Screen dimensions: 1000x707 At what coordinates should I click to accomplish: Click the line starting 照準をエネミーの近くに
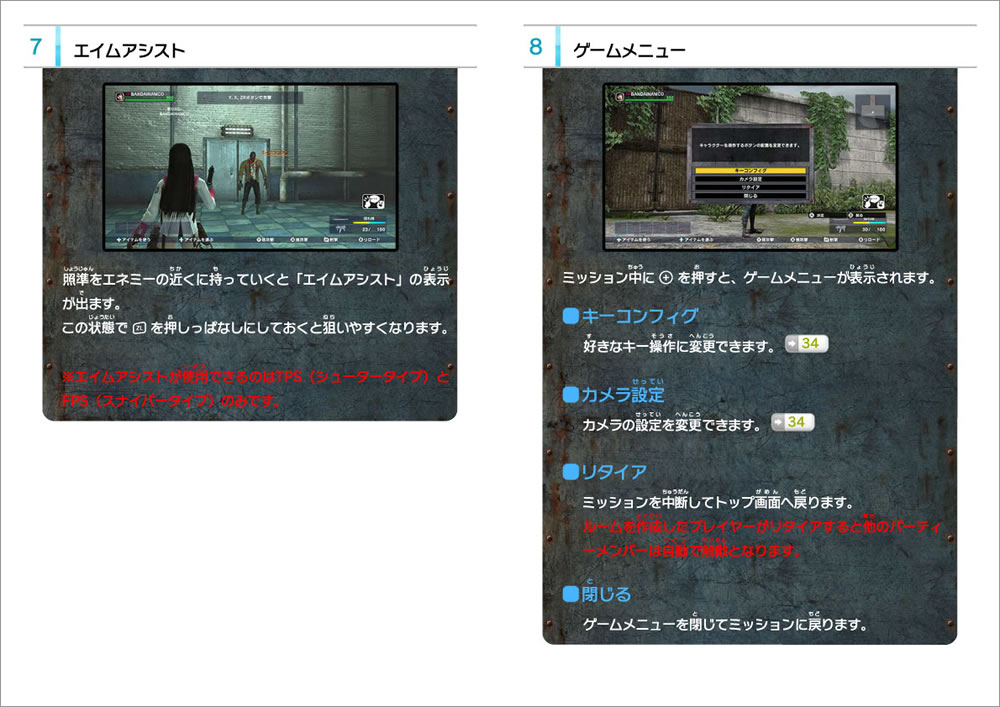[256, 279]
